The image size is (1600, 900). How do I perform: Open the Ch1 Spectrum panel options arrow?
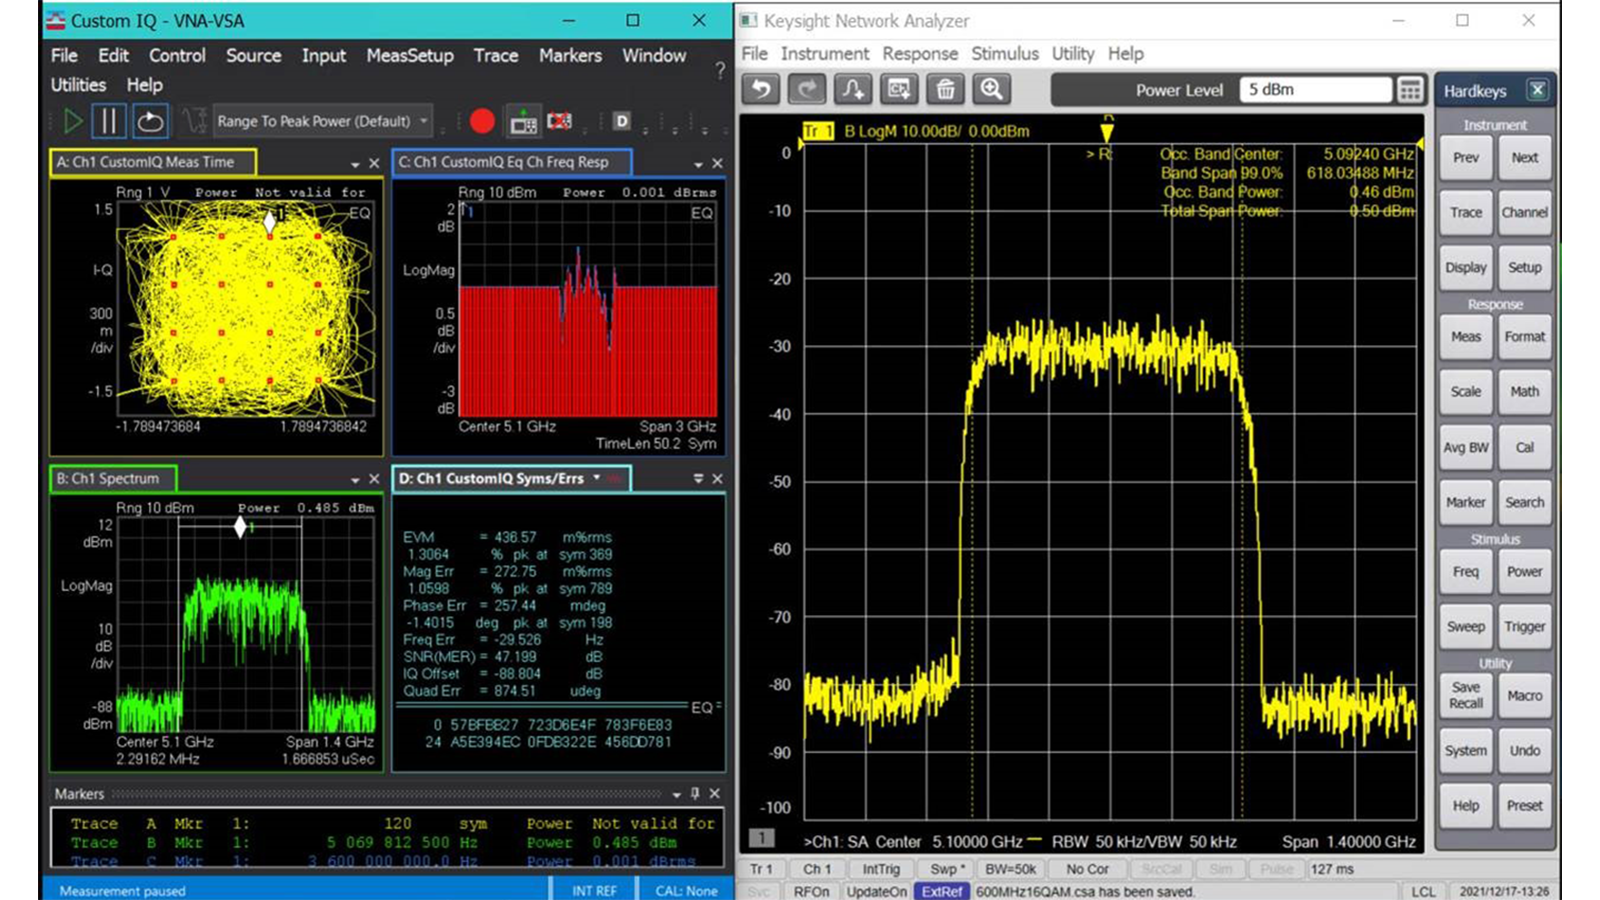click(x=355, y=479)
